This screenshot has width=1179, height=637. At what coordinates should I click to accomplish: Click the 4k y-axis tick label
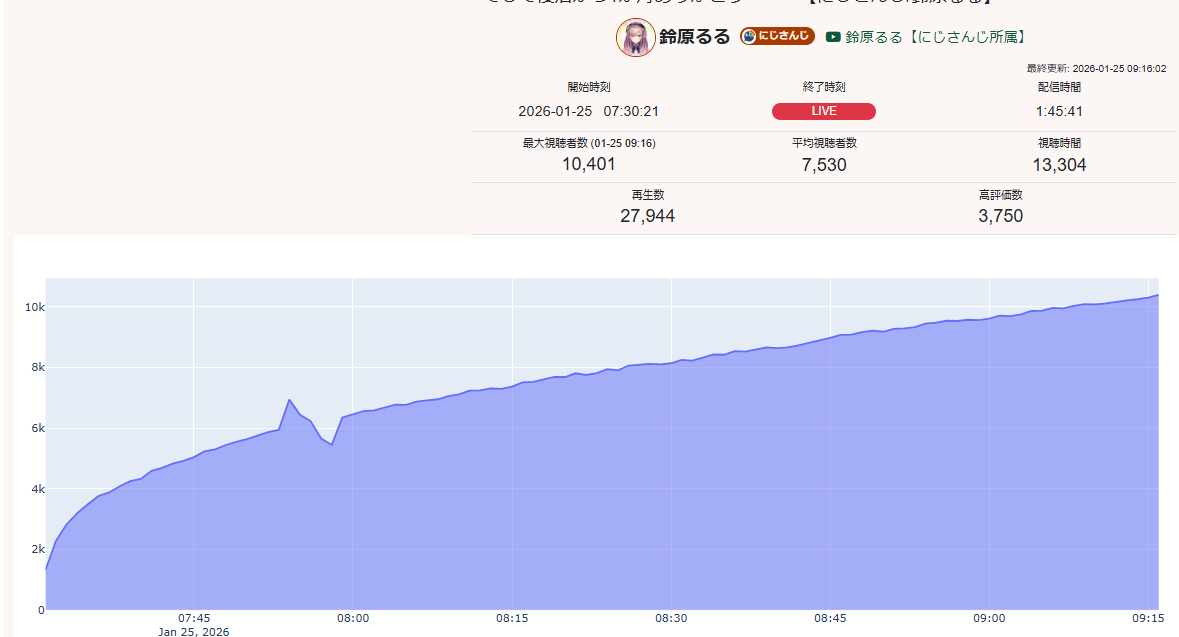38,489
